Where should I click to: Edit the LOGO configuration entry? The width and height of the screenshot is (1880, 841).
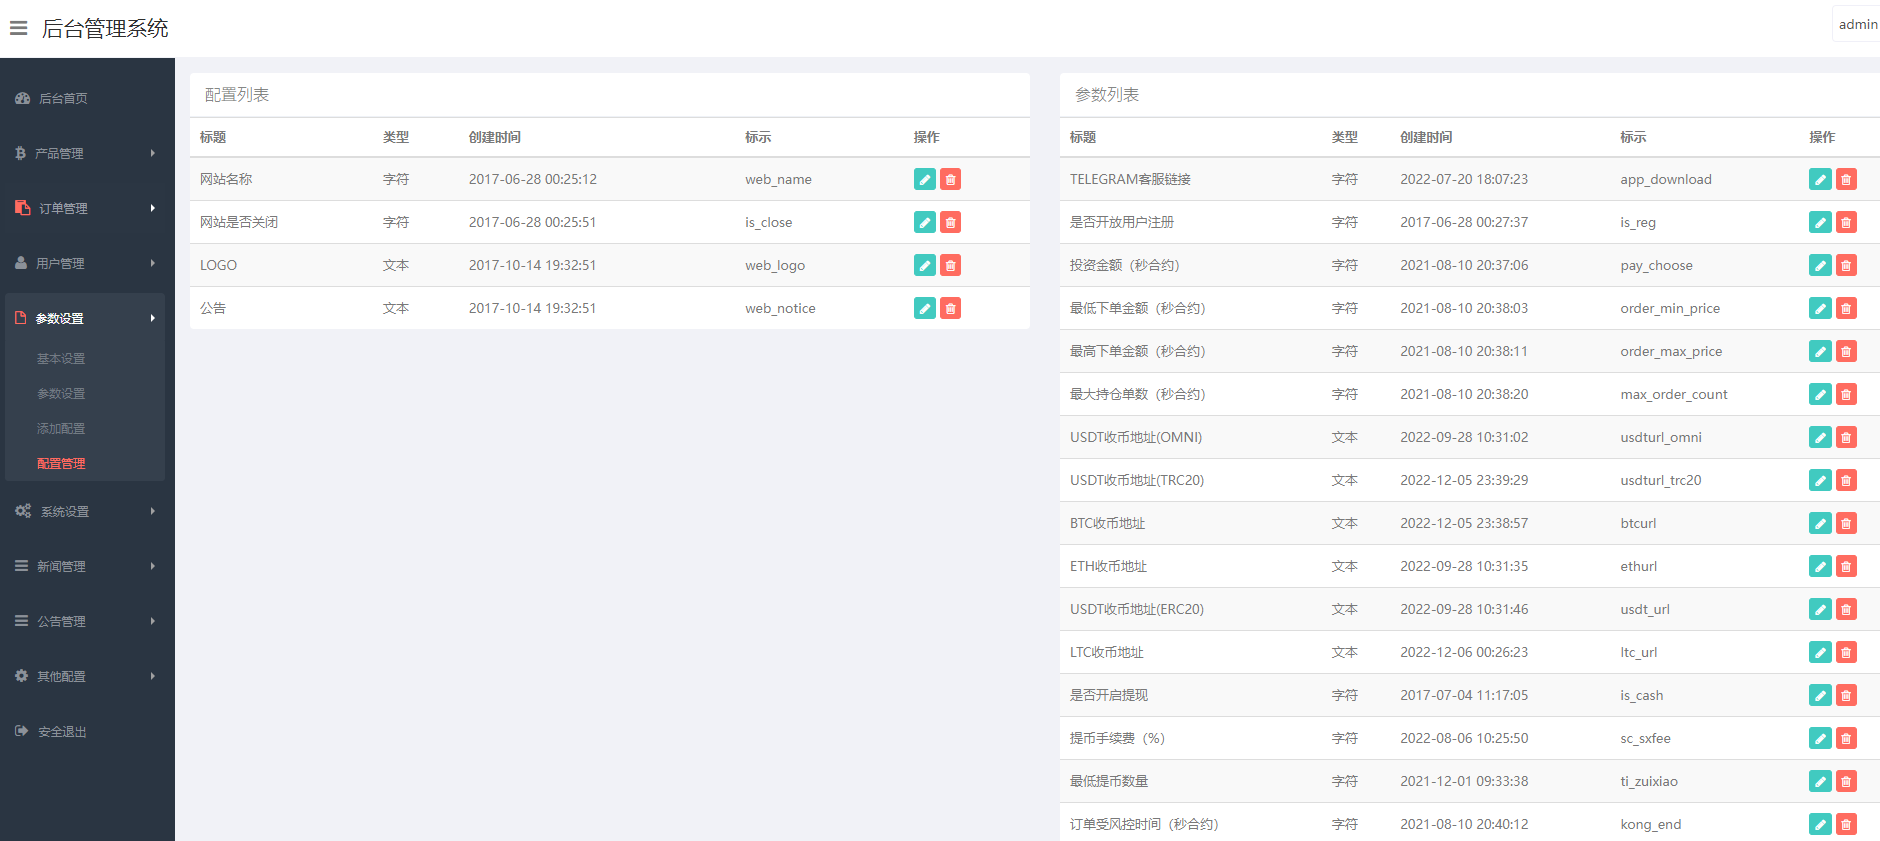point(924,266)
